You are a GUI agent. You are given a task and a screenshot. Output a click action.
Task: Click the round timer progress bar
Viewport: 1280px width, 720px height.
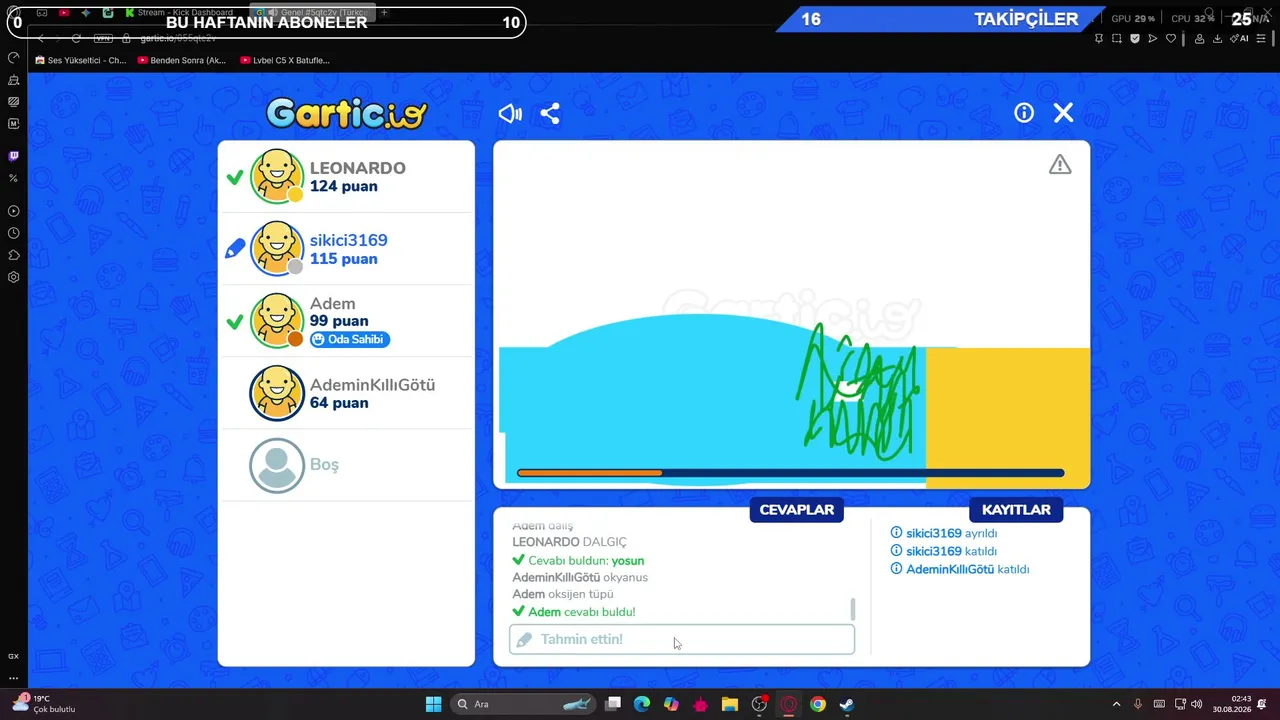click(x=790, y=473)
